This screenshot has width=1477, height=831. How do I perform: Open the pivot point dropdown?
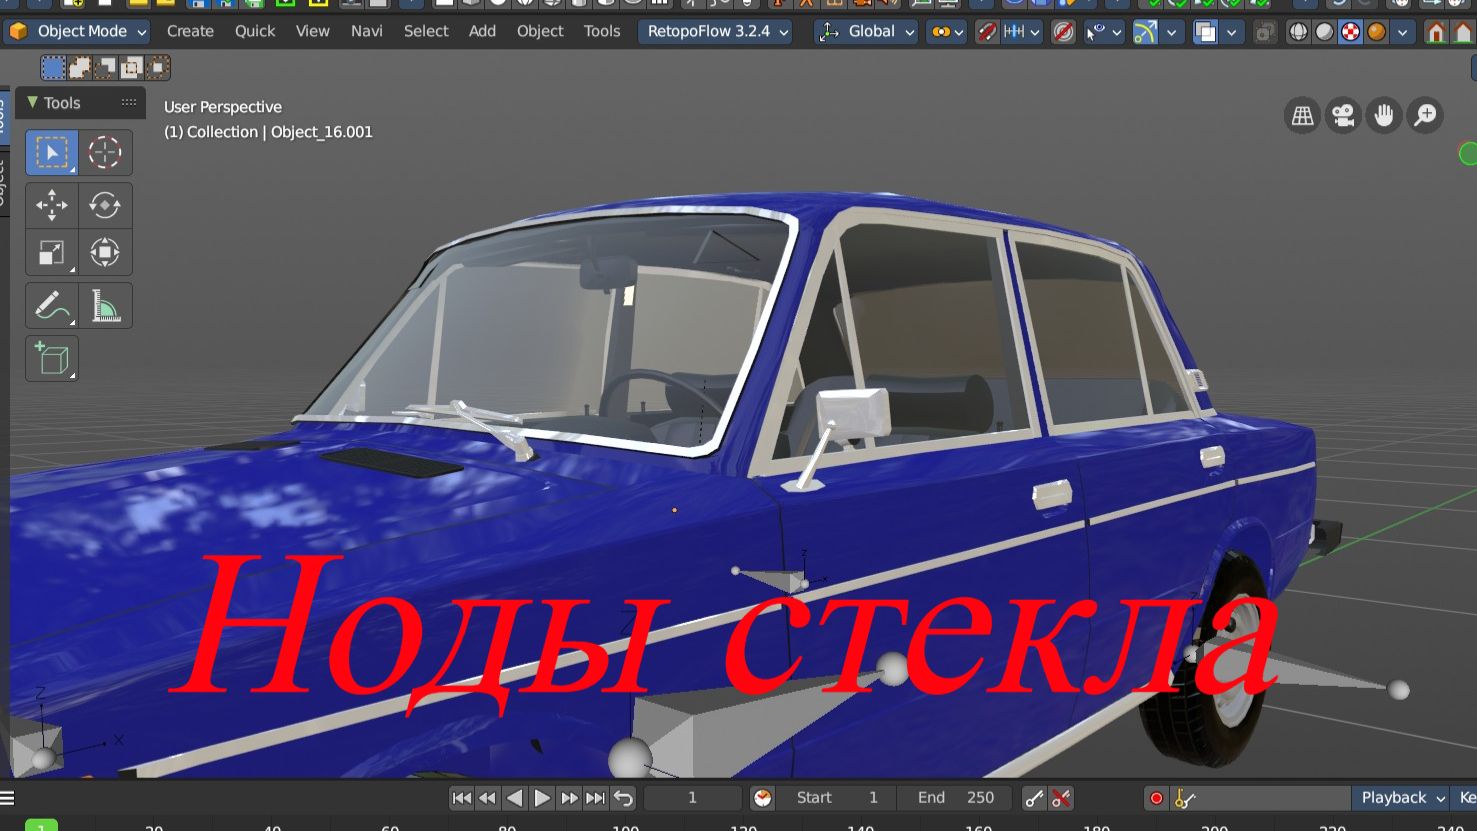coord(946,32)
